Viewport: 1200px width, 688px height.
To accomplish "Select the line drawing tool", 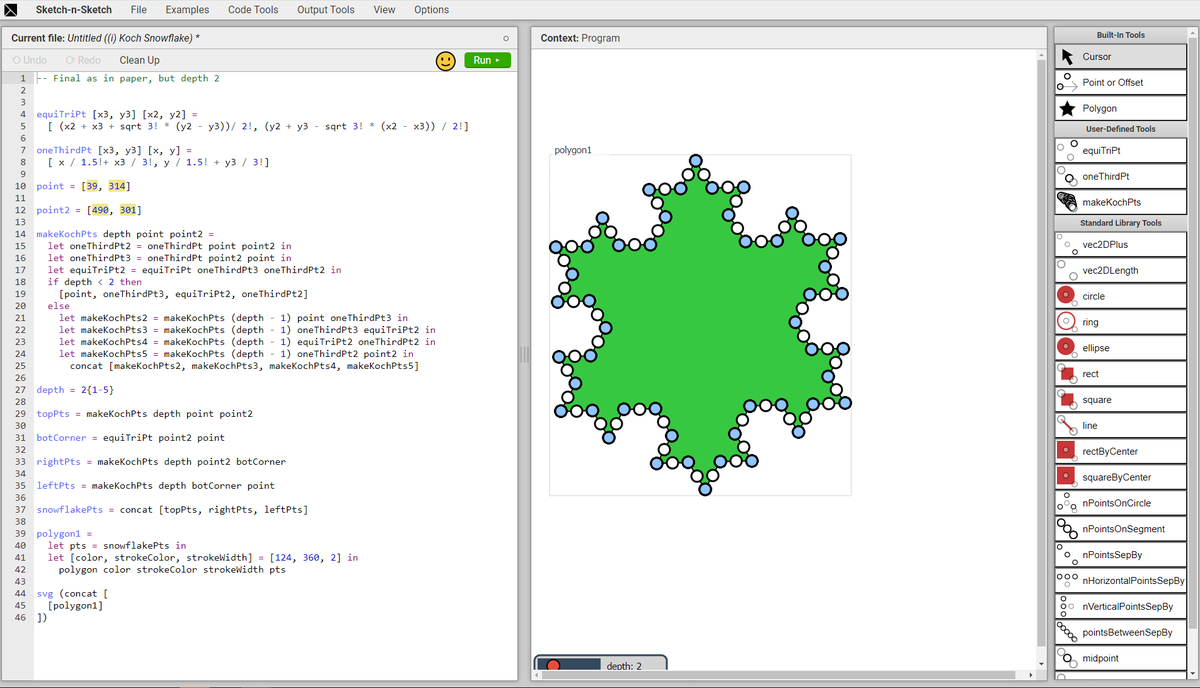I will pos(1121,426).
